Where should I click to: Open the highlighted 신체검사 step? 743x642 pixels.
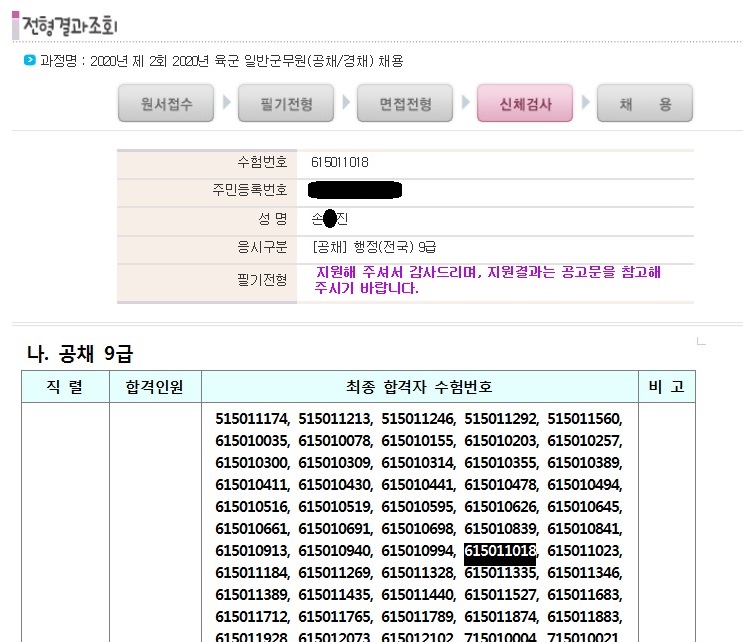[x=525, y=103]
